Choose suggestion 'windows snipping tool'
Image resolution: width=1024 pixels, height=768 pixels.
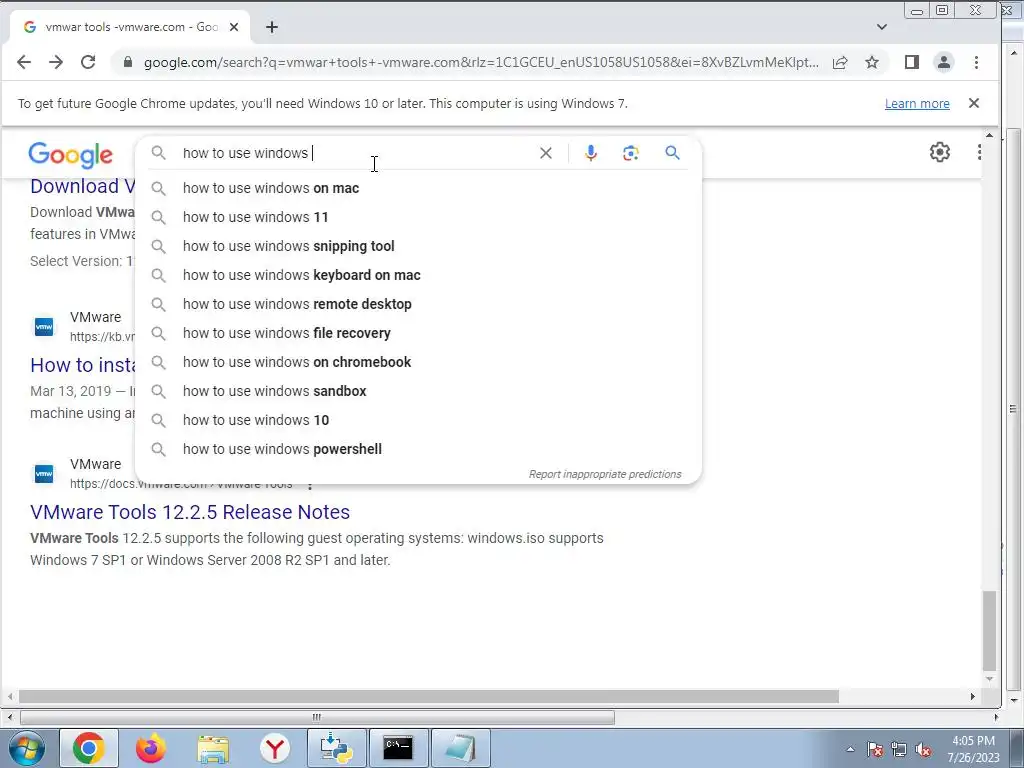(x=418, y=246)
